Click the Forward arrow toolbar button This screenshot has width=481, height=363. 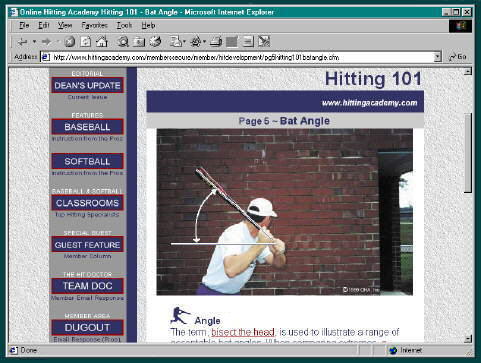point(46,42)
